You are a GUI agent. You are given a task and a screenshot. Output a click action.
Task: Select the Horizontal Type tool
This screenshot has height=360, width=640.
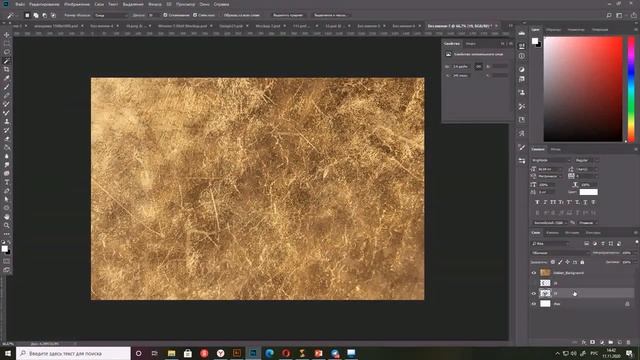pos(7,182)
